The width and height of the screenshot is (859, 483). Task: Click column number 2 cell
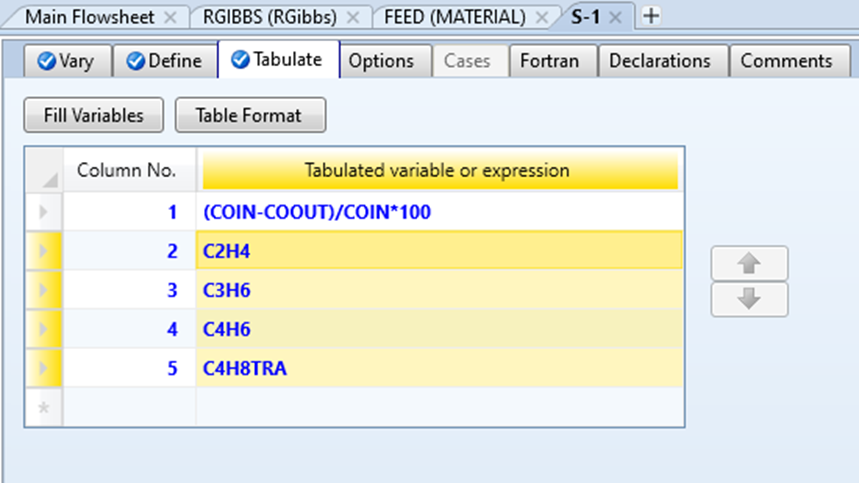[129, 251]
